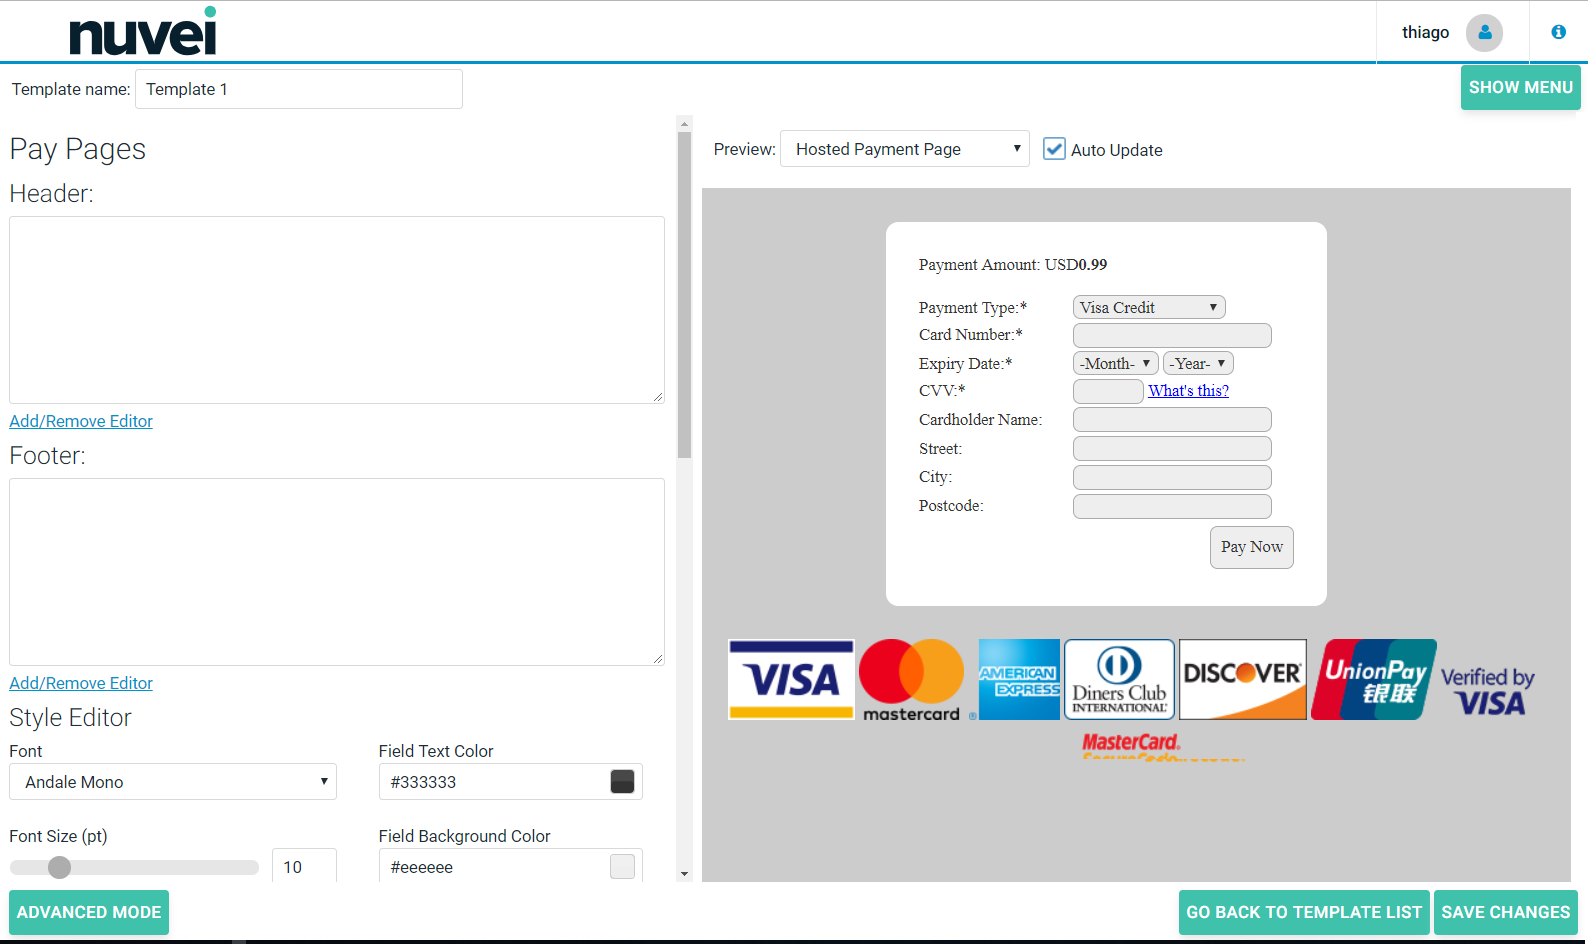Click the Diners Club International logo
This screenshot has height=946, width=1588.
click(1119, 680)
